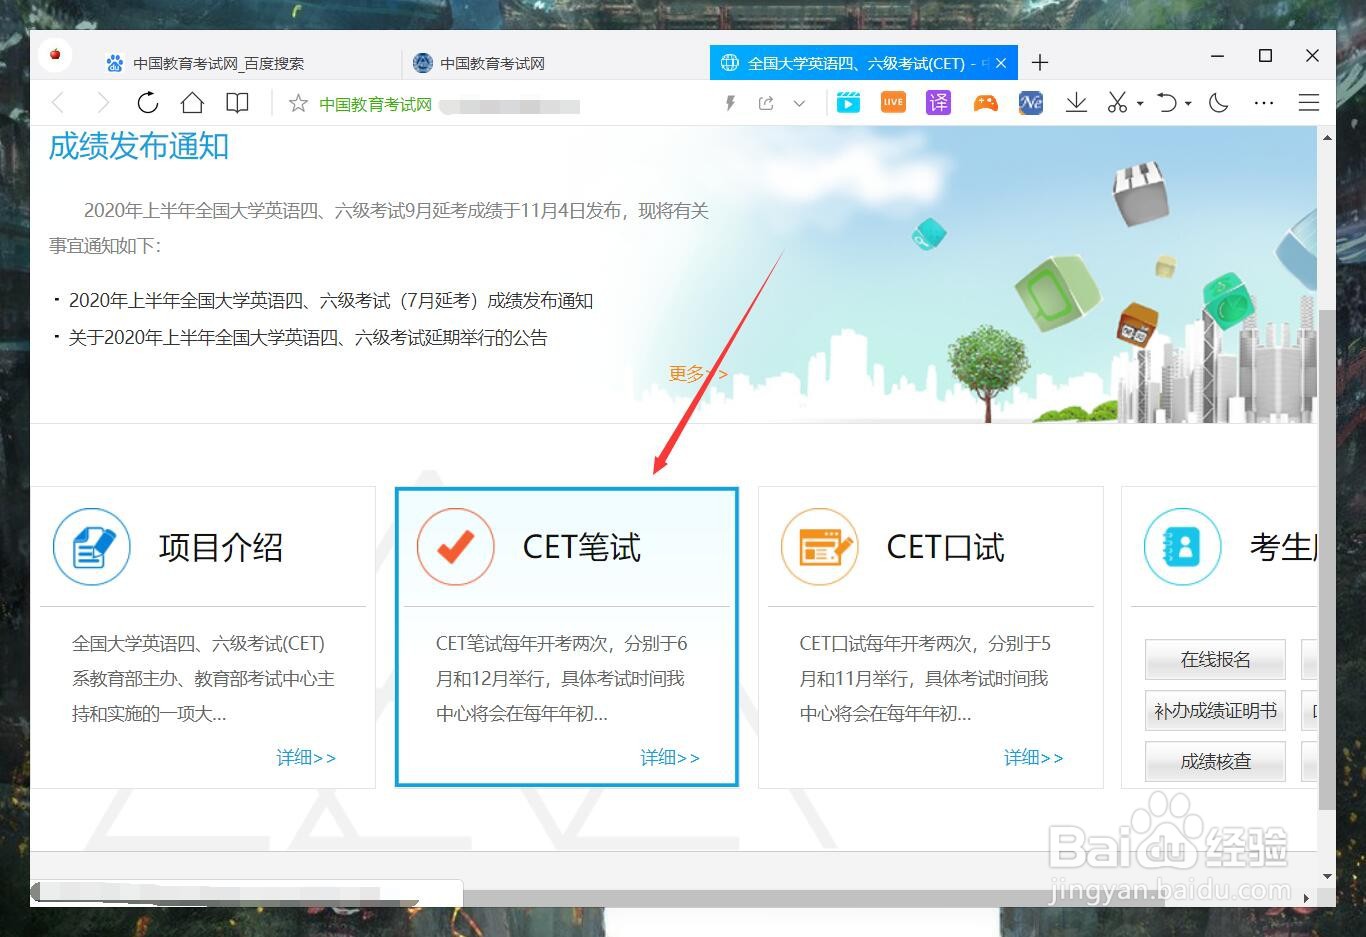Screen dimensions: 1366x937
Task: Open the browser game center icon
Action: pyautogui.click(x=985, y=102)
